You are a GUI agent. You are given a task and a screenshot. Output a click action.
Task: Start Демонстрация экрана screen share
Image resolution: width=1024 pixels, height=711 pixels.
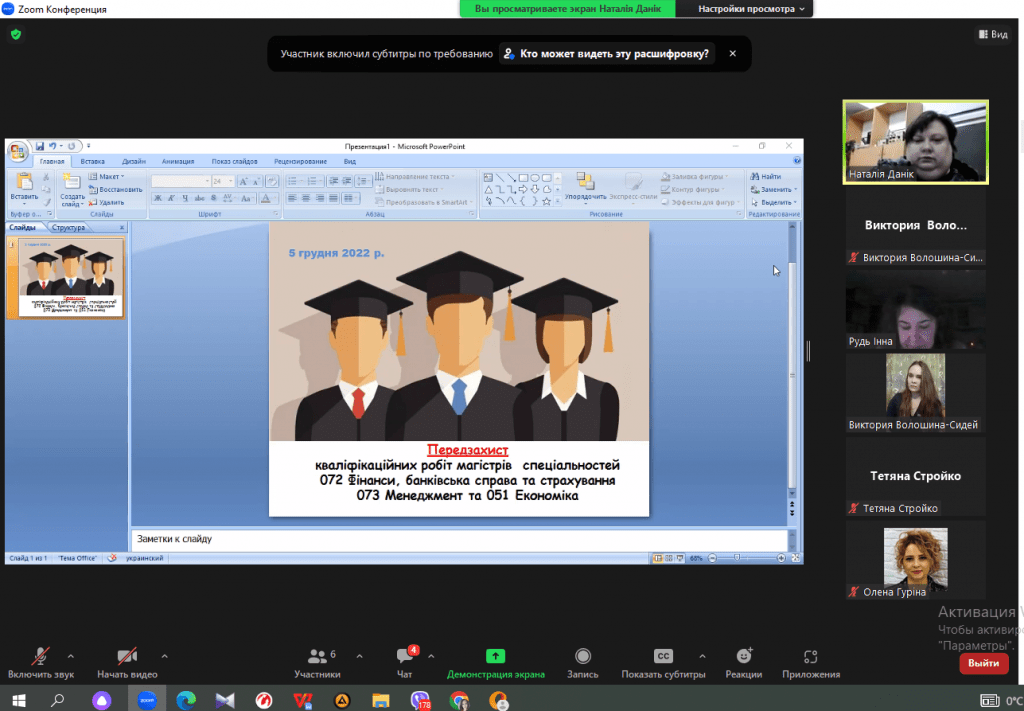[495, 662]
